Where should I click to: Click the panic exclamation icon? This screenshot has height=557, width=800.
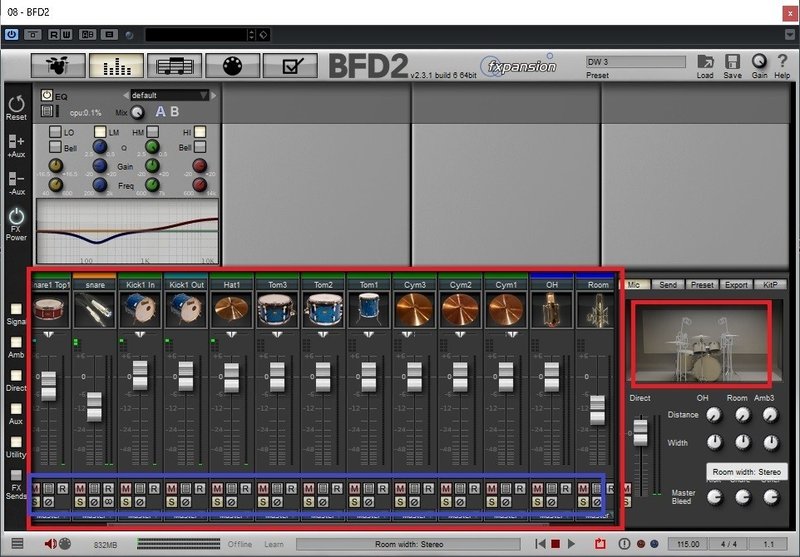[624, 544]
